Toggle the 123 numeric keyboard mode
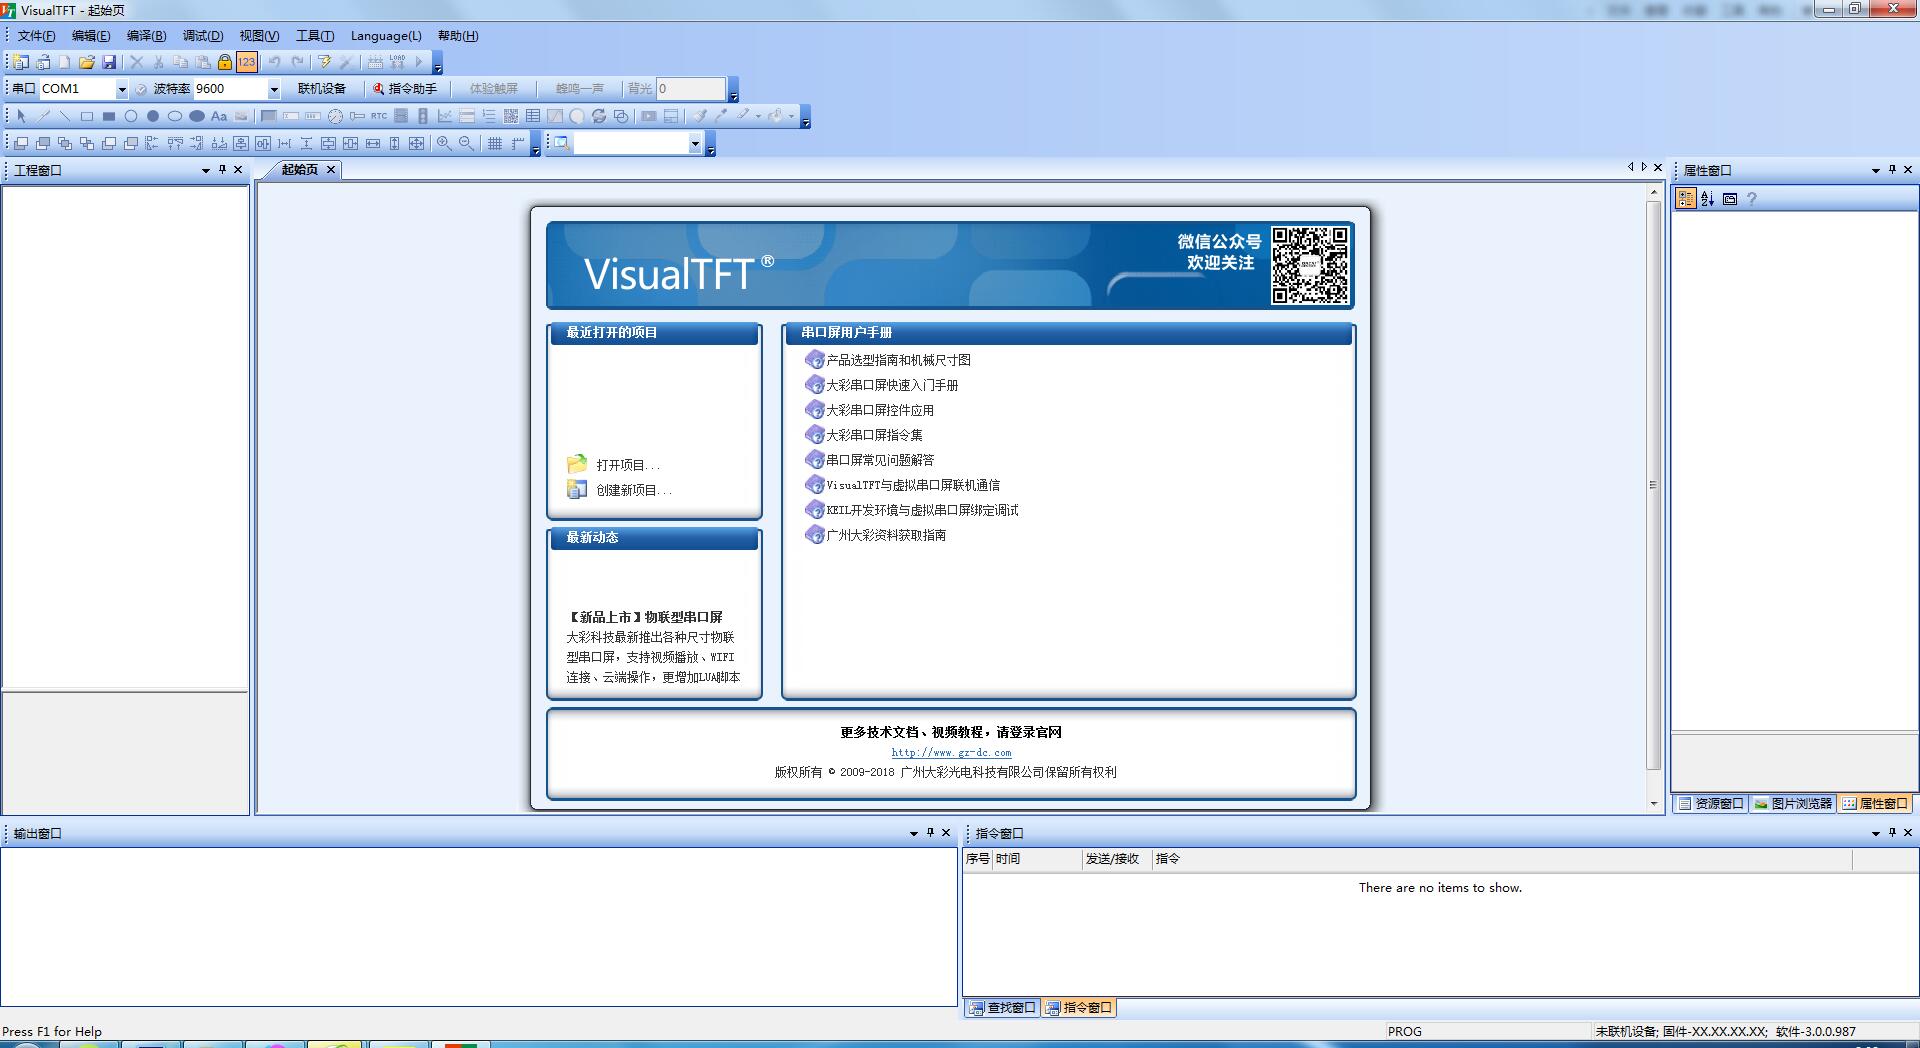 coord(246,62)
